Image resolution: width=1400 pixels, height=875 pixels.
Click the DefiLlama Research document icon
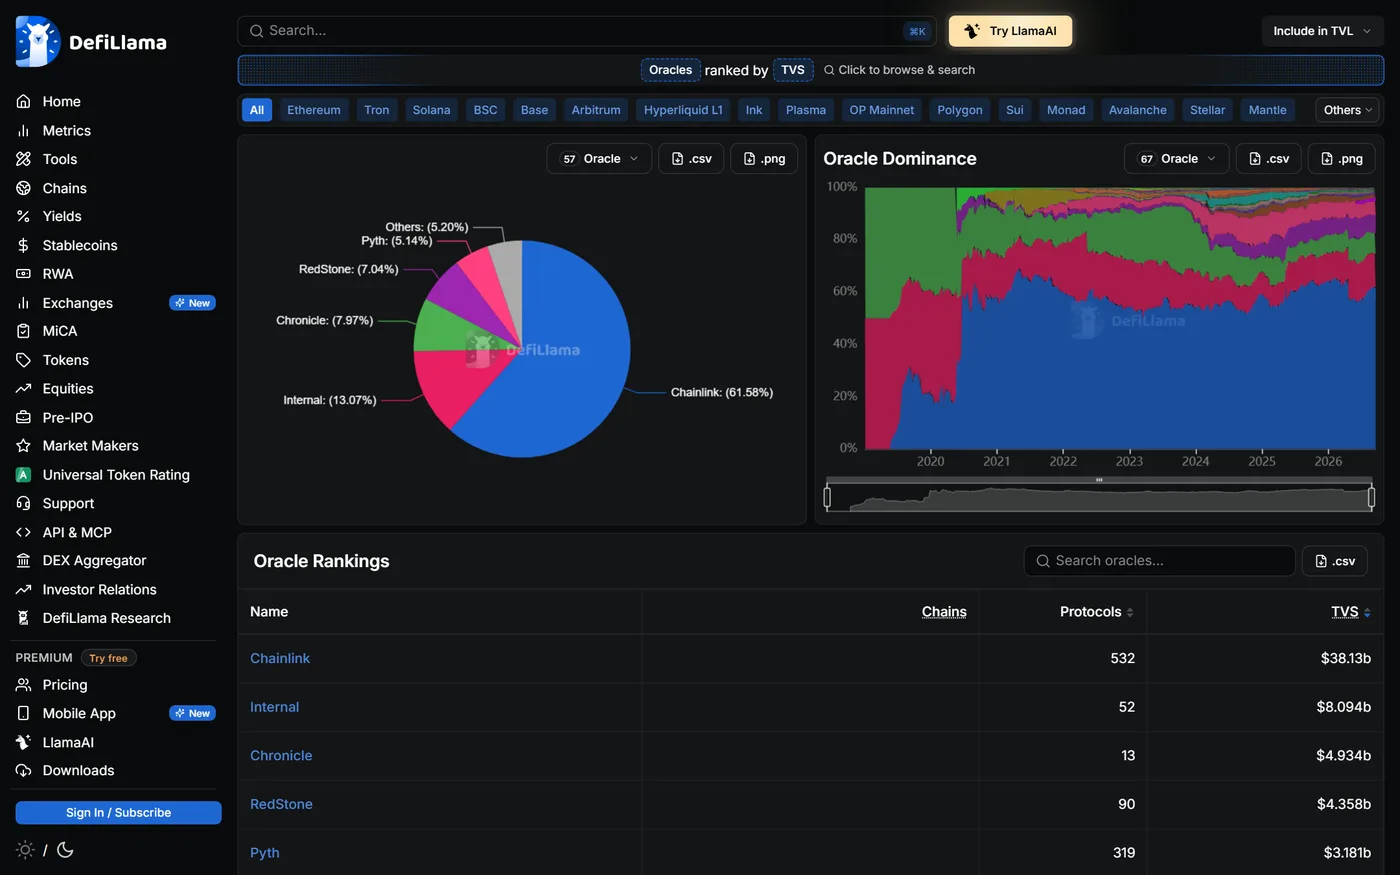(x=23, y=618)
